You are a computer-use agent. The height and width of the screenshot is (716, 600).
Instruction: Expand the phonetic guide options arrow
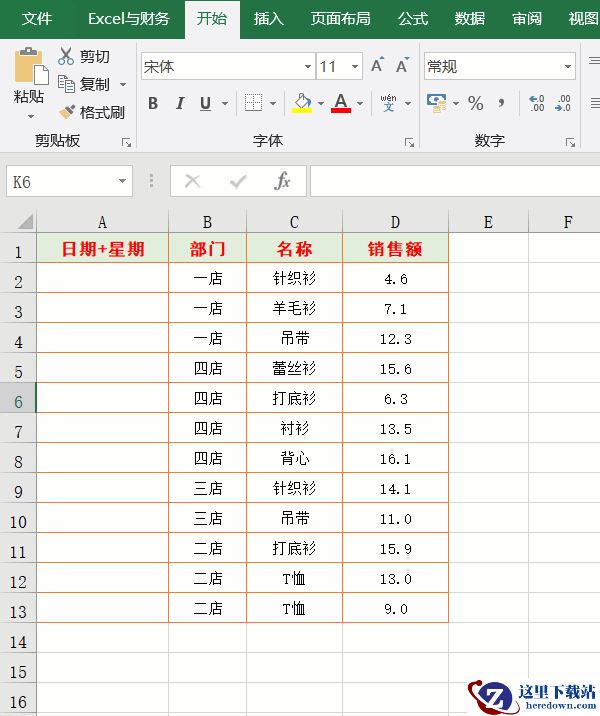[408, 104]
